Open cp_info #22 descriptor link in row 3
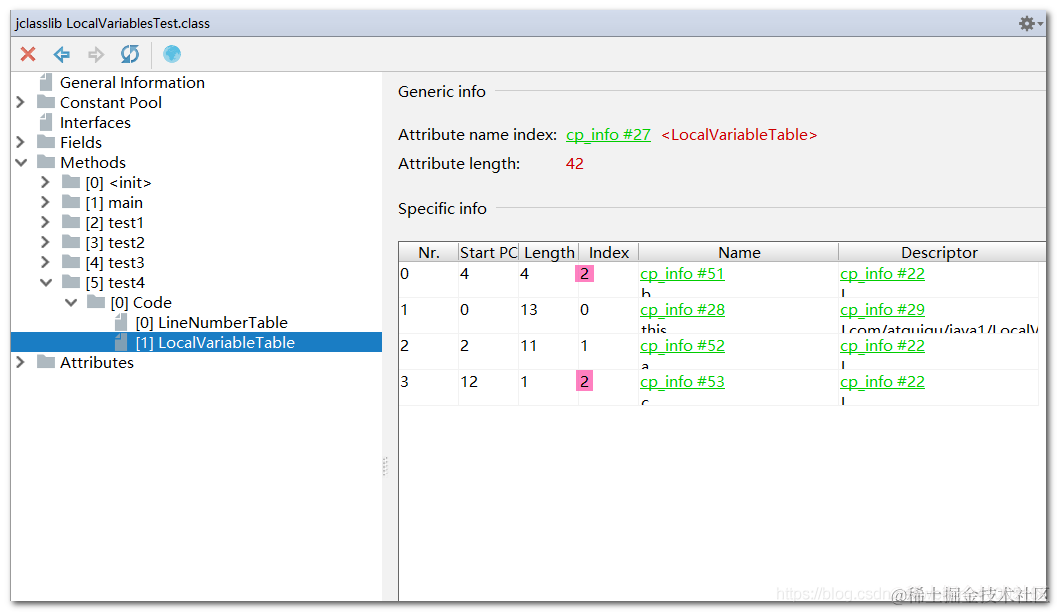 coord(882,381)
